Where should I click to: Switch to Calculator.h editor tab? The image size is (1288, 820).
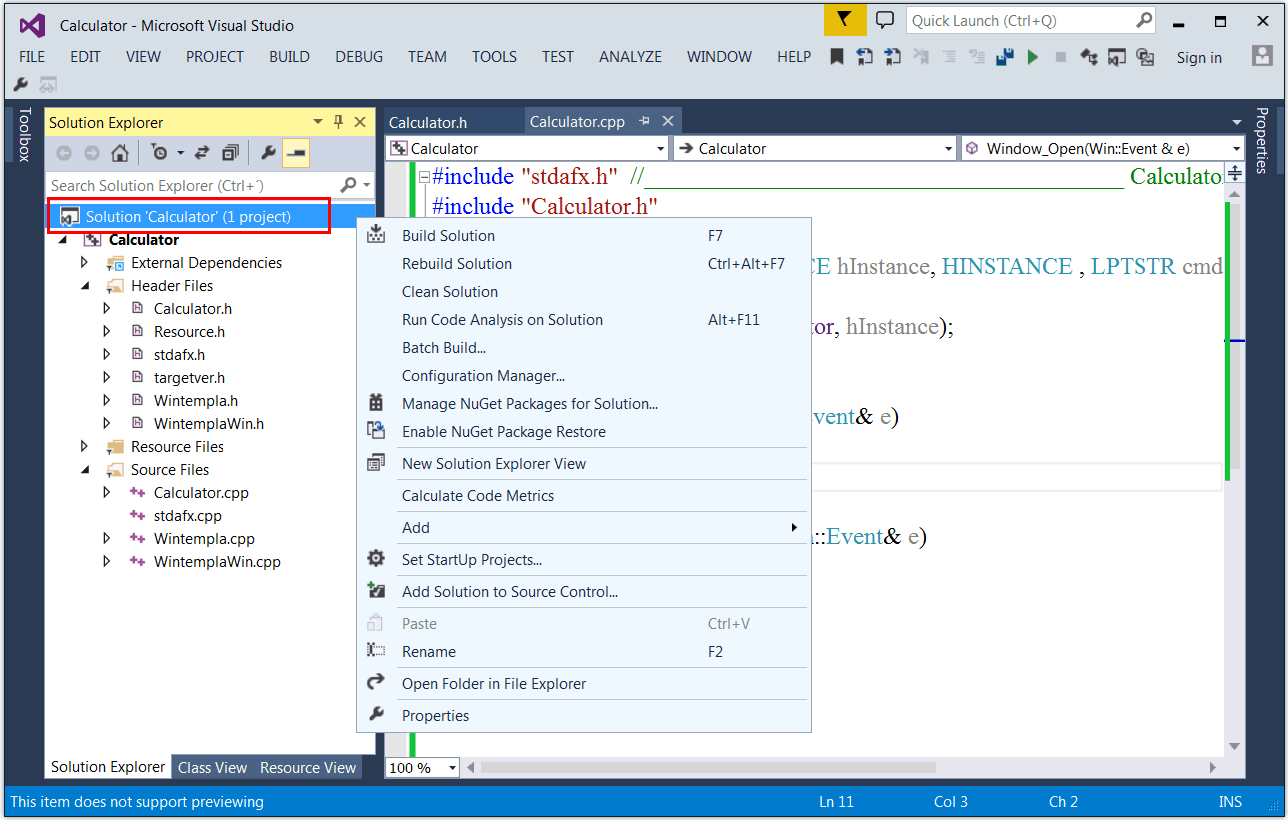(428, 122)
